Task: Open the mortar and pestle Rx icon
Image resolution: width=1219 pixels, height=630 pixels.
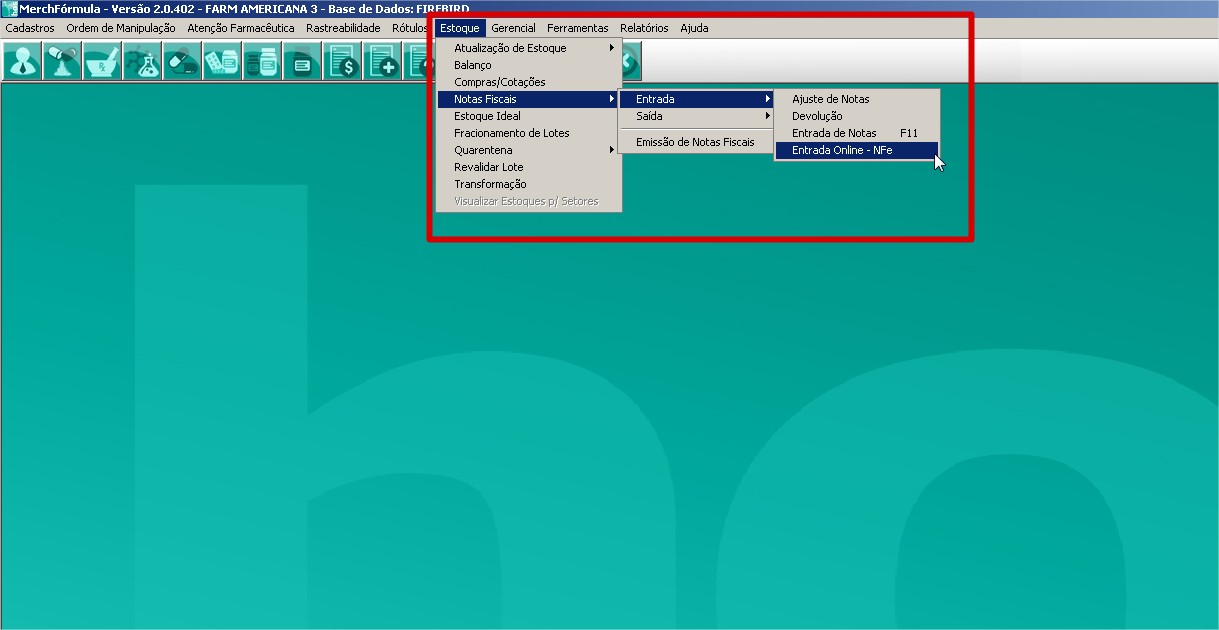Action: (x=101, y=63)
